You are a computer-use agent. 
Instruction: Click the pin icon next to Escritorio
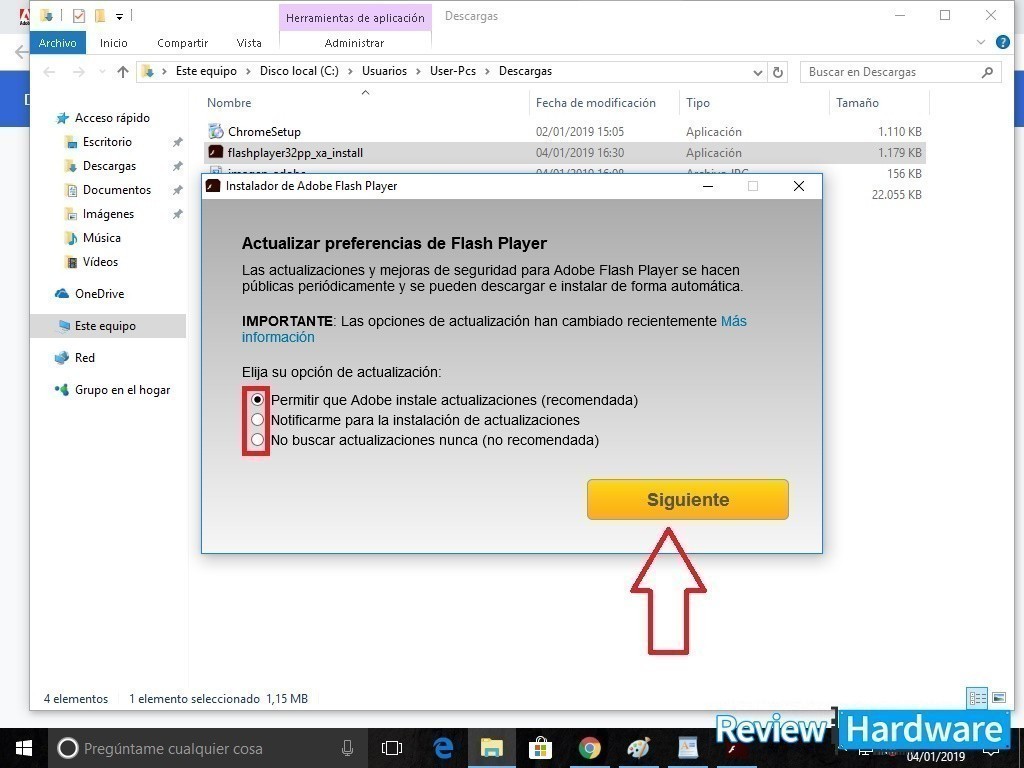click(x=177, y=142)
